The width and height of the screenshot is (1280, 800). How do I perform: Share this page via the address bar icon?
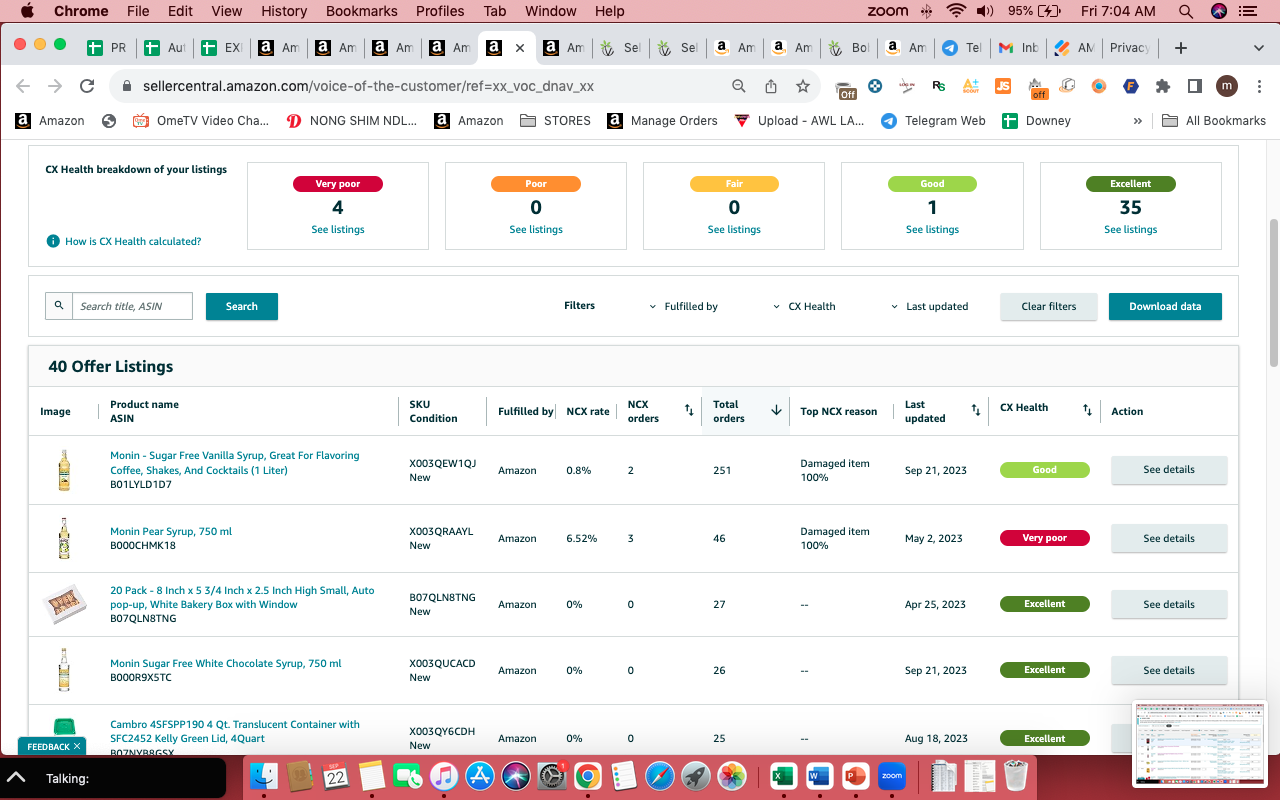click(x=771, y=86)
